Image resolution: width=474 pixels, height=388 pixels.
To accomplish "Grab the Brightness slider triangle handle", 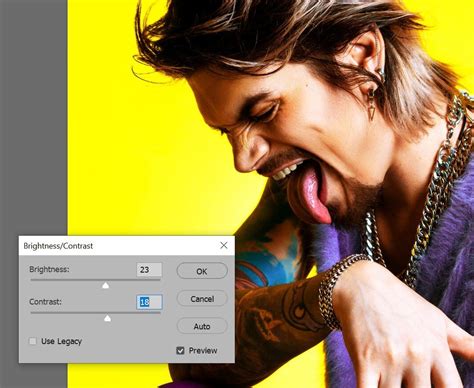I will click(105, 285).
